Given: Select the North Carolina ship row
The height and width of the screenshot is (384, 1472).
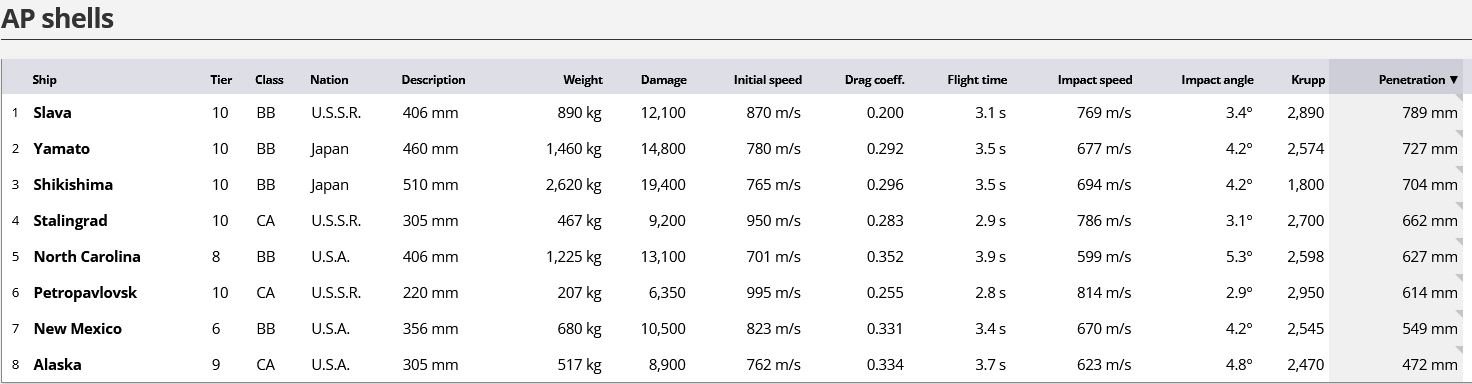Looking at the screenshot, I should [x=736, y=257].
